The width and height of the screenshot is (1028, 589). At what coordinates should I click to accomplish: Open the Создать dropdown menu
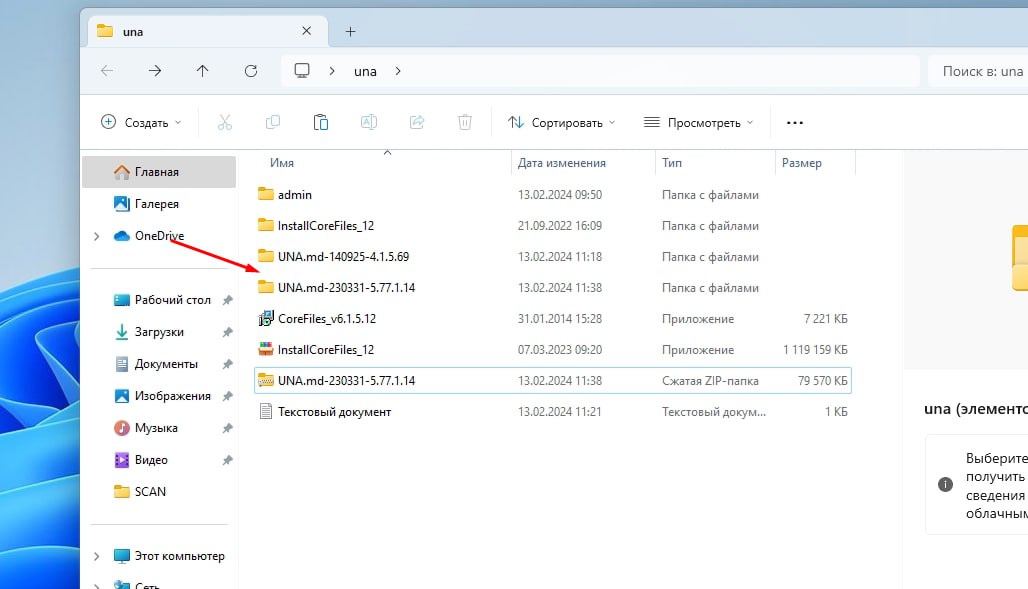click(x=141, y=123)
